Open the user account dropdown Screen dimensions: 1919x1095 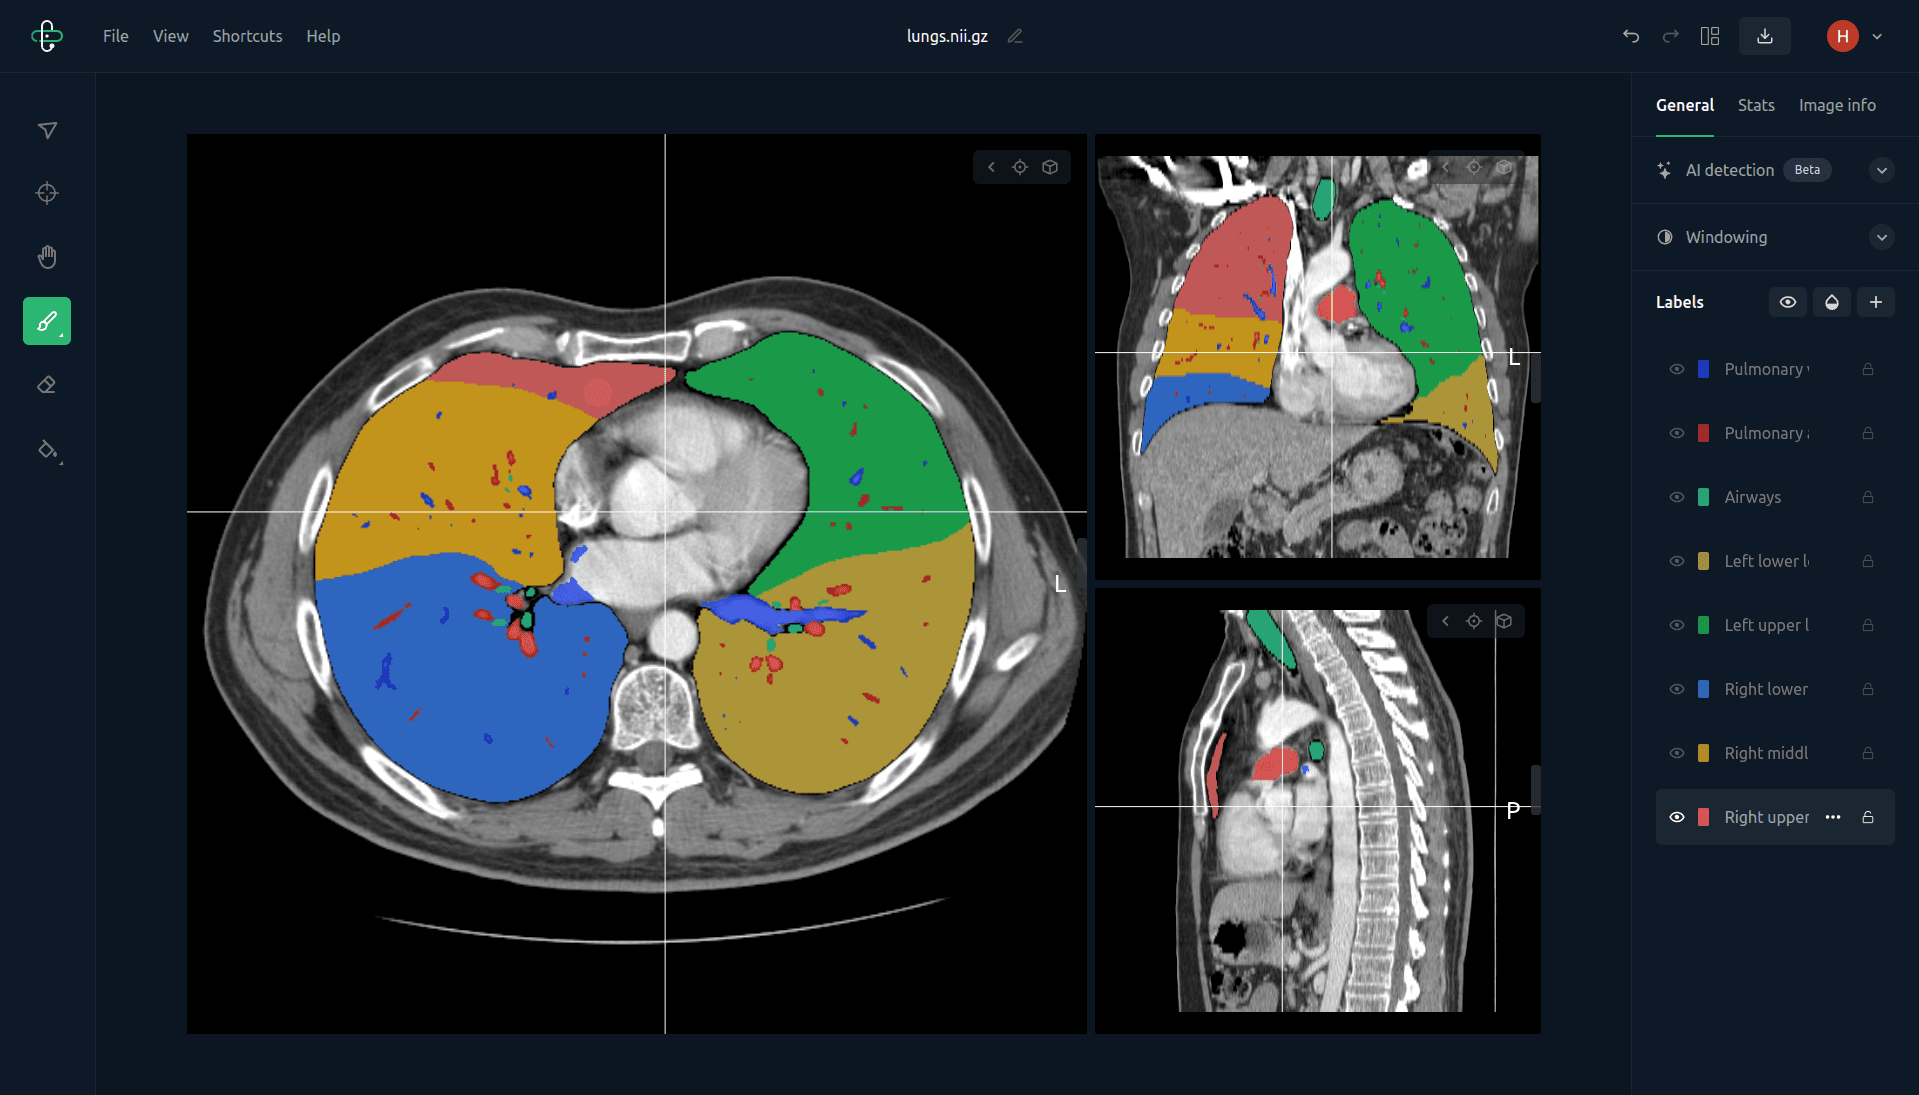[1877, 36]
